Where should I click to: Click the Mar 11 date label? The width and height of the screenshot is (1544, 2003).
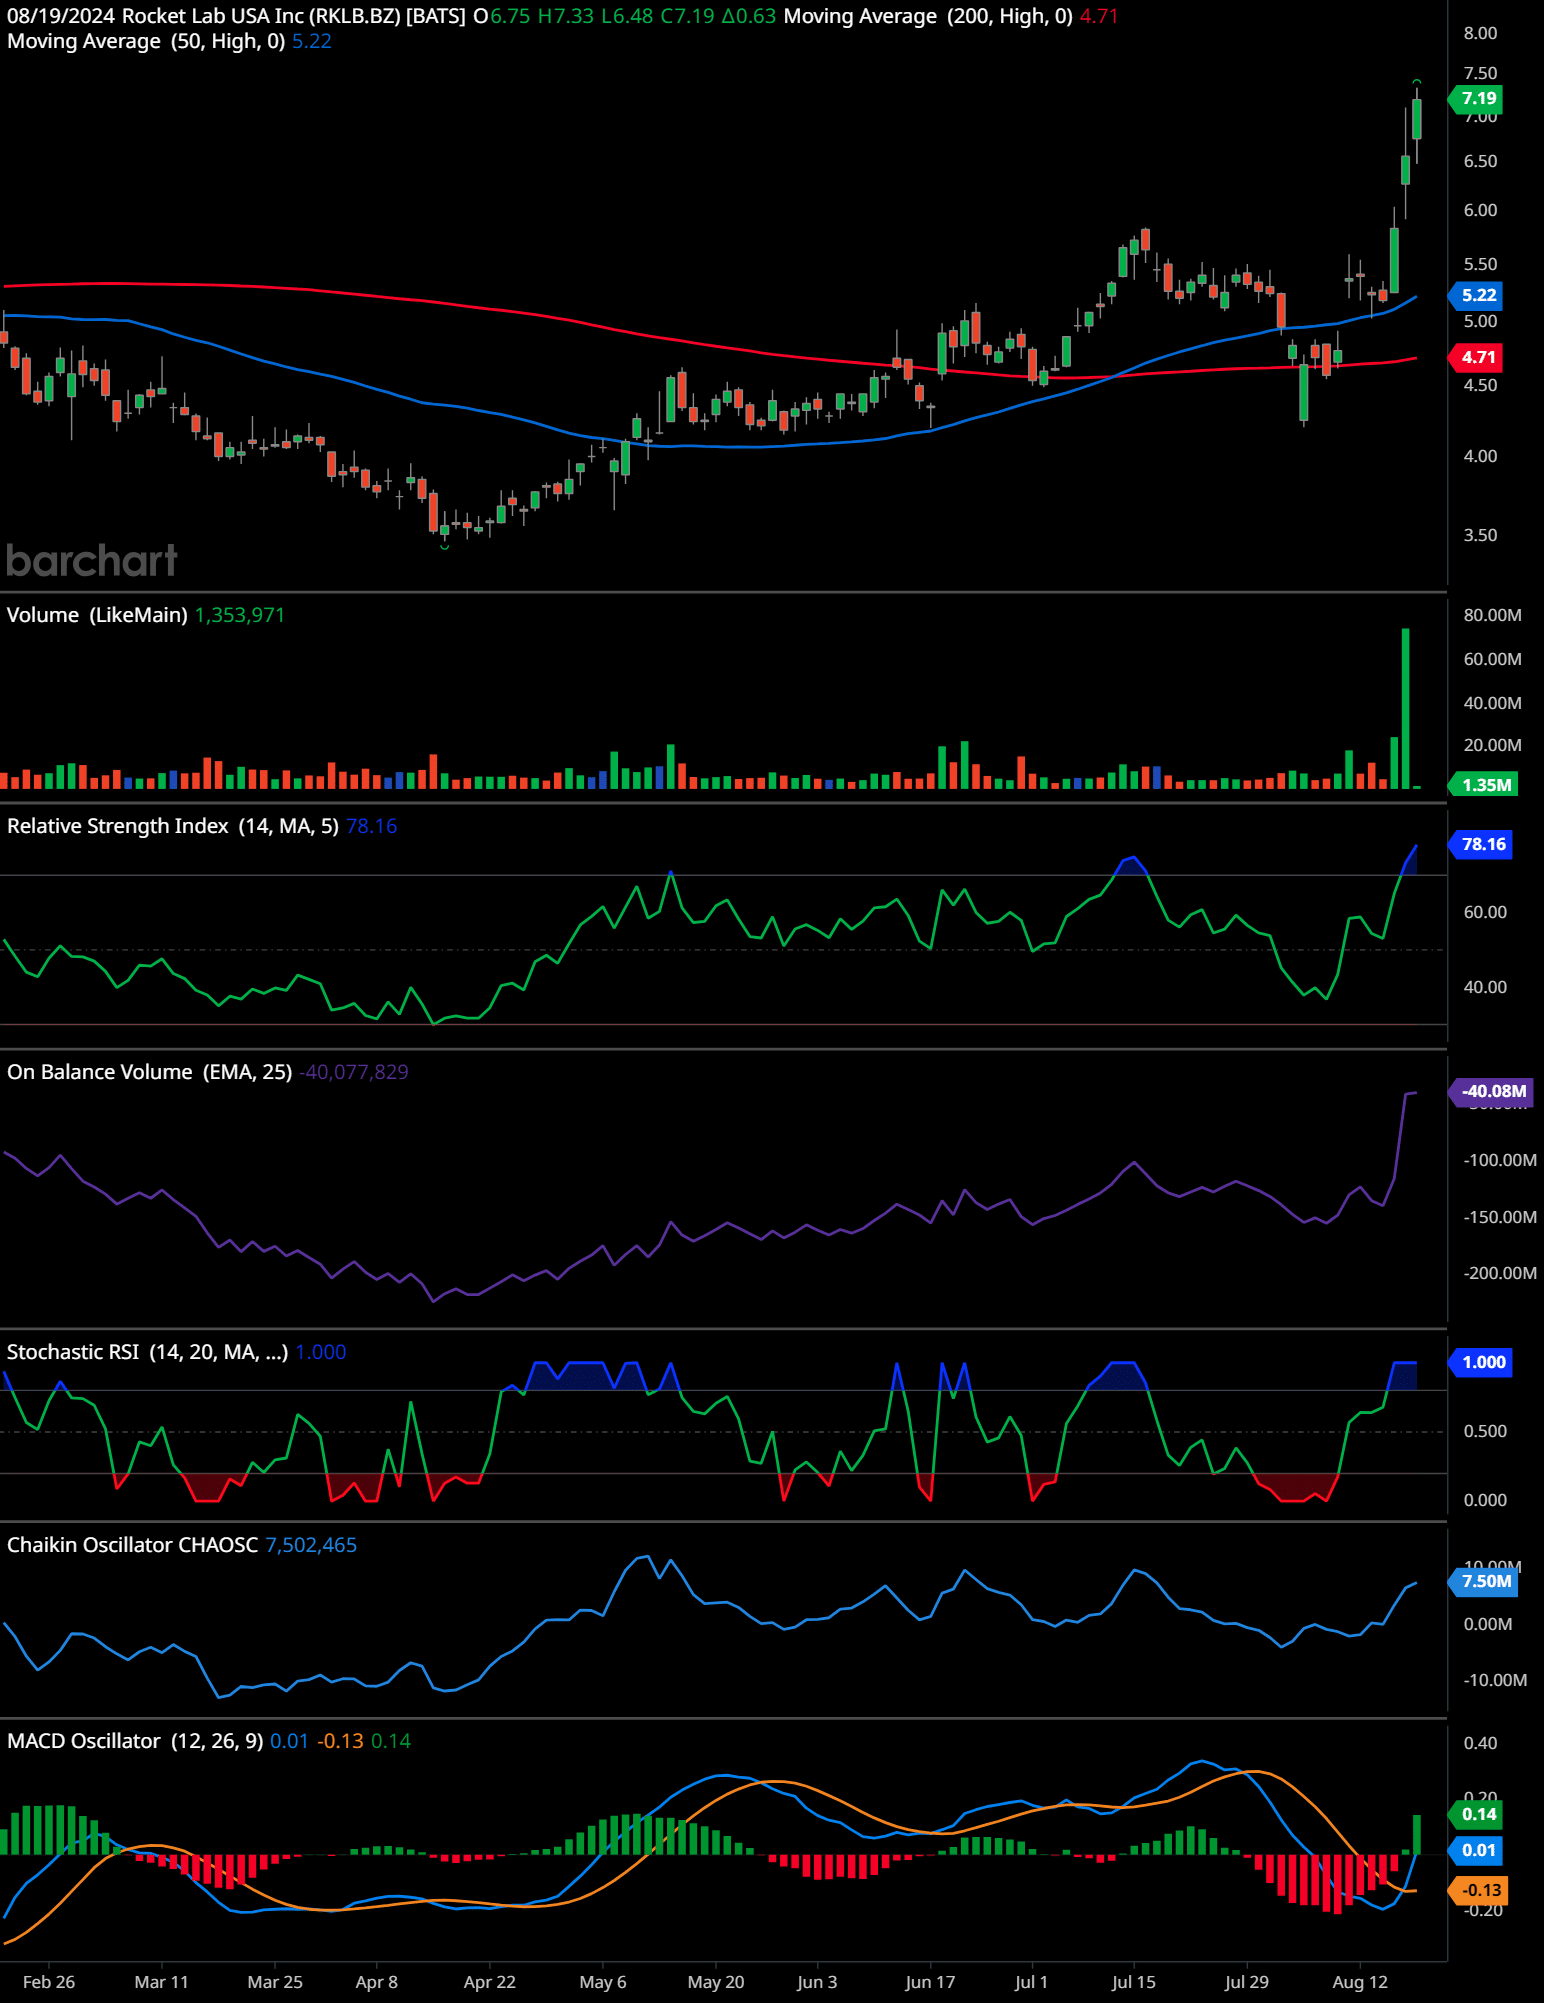tap(161, 1982)
